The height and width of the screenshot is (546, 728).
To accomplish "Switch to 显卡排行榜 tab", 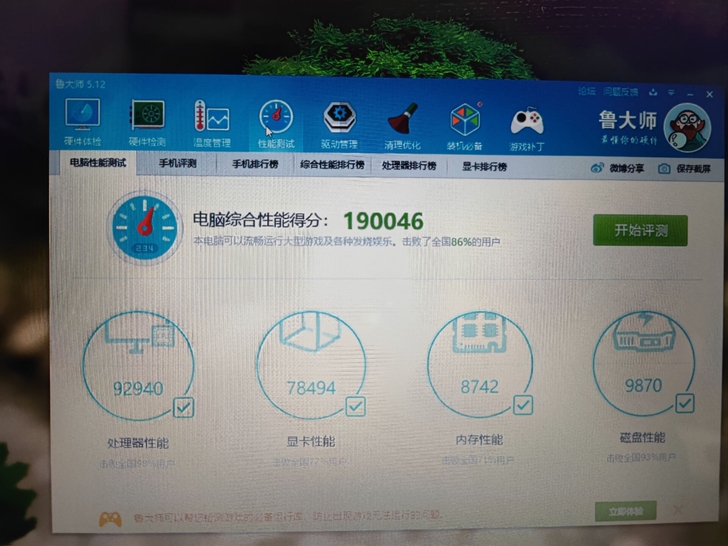I will click(x=484, y=167).
